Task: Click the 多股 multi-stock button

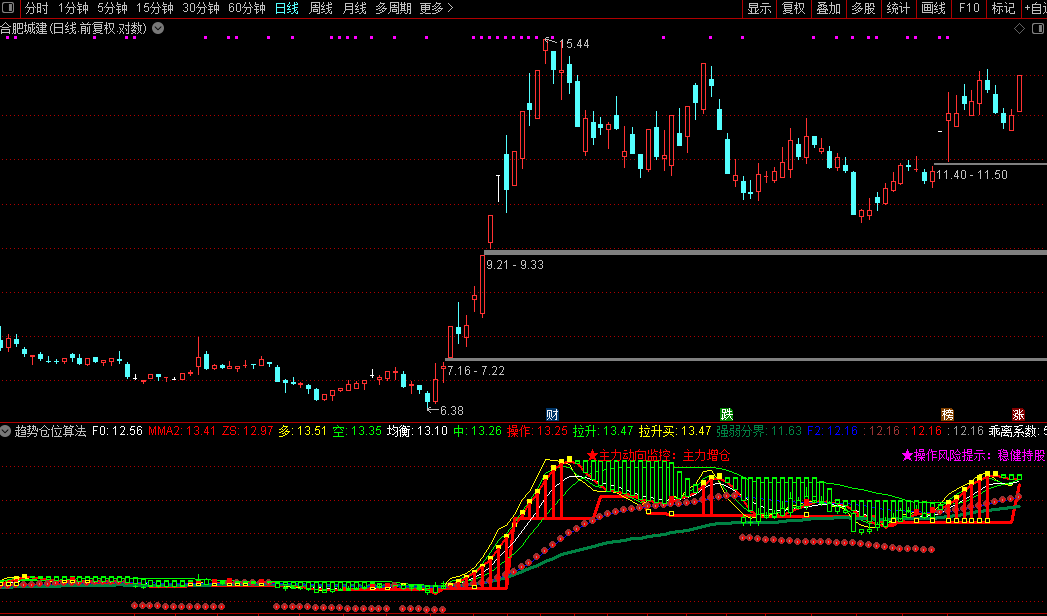Action: point(863,8)
